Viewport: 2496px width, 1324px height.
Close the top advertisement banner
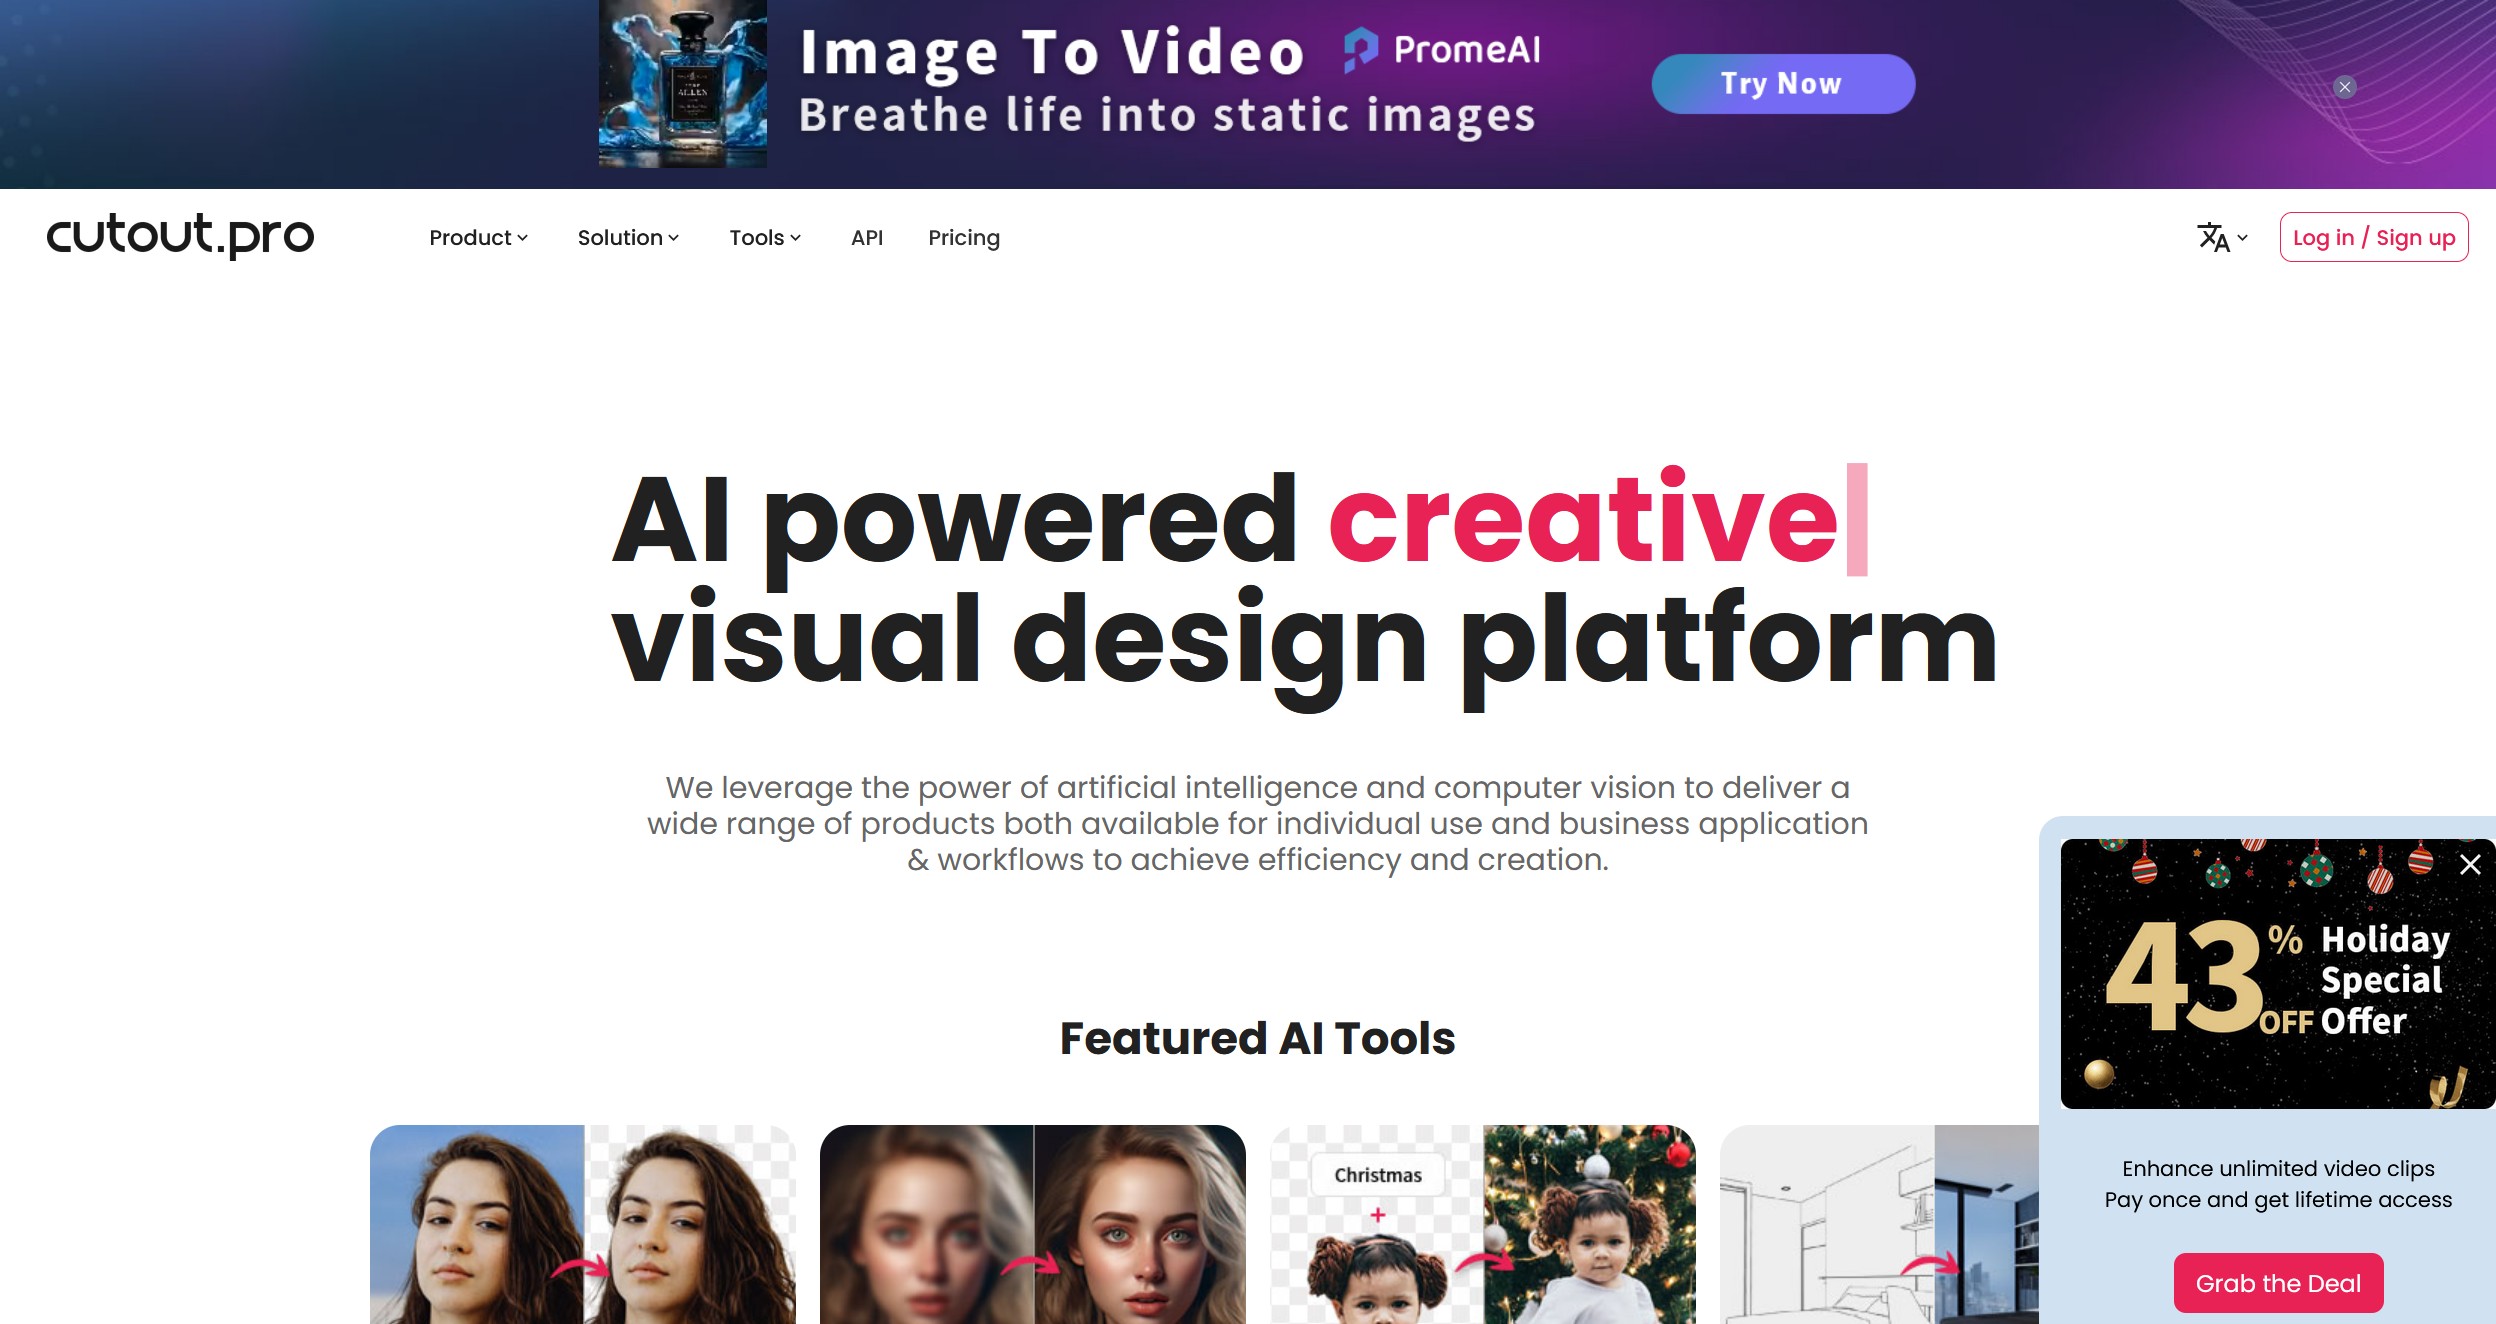(2347, 84)
